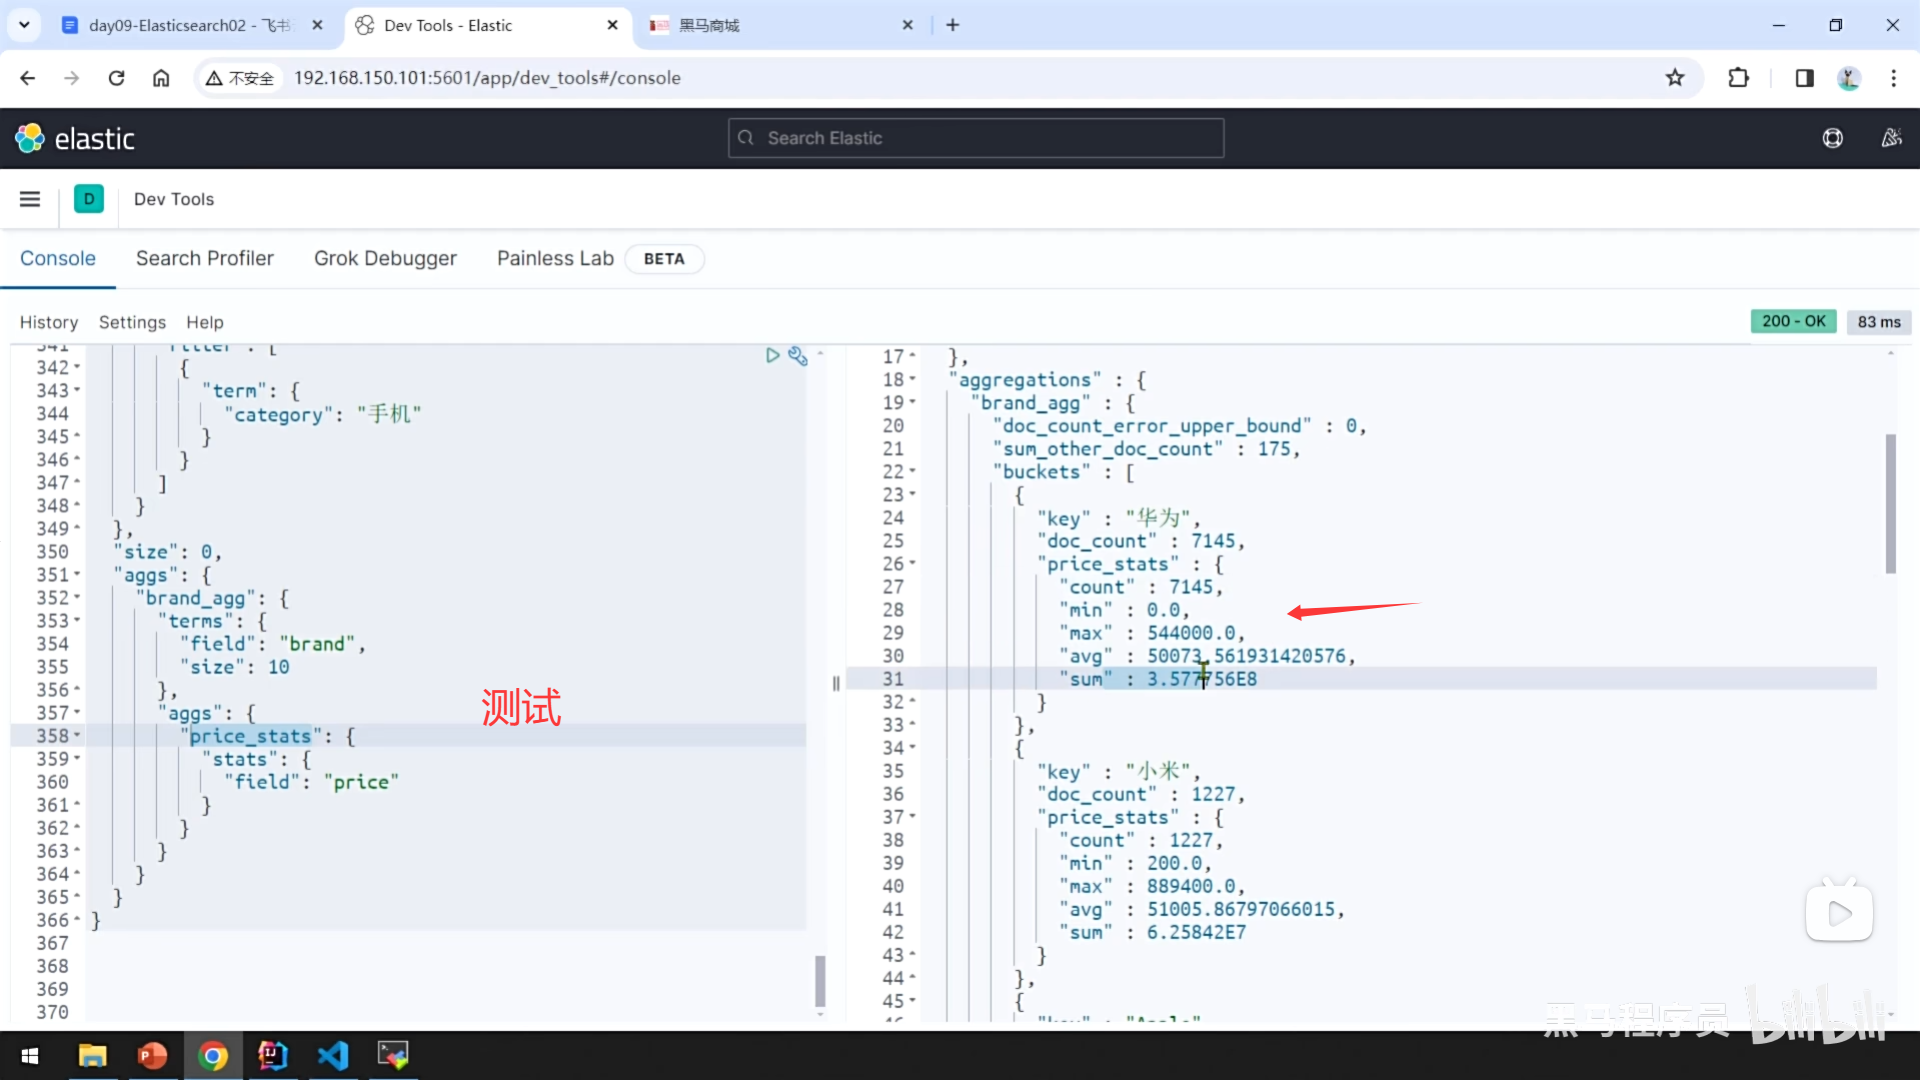This screenshot has height=1080, width=1920.
Task: Click the wrench actions icon in editor
Action: click(797, 356)
